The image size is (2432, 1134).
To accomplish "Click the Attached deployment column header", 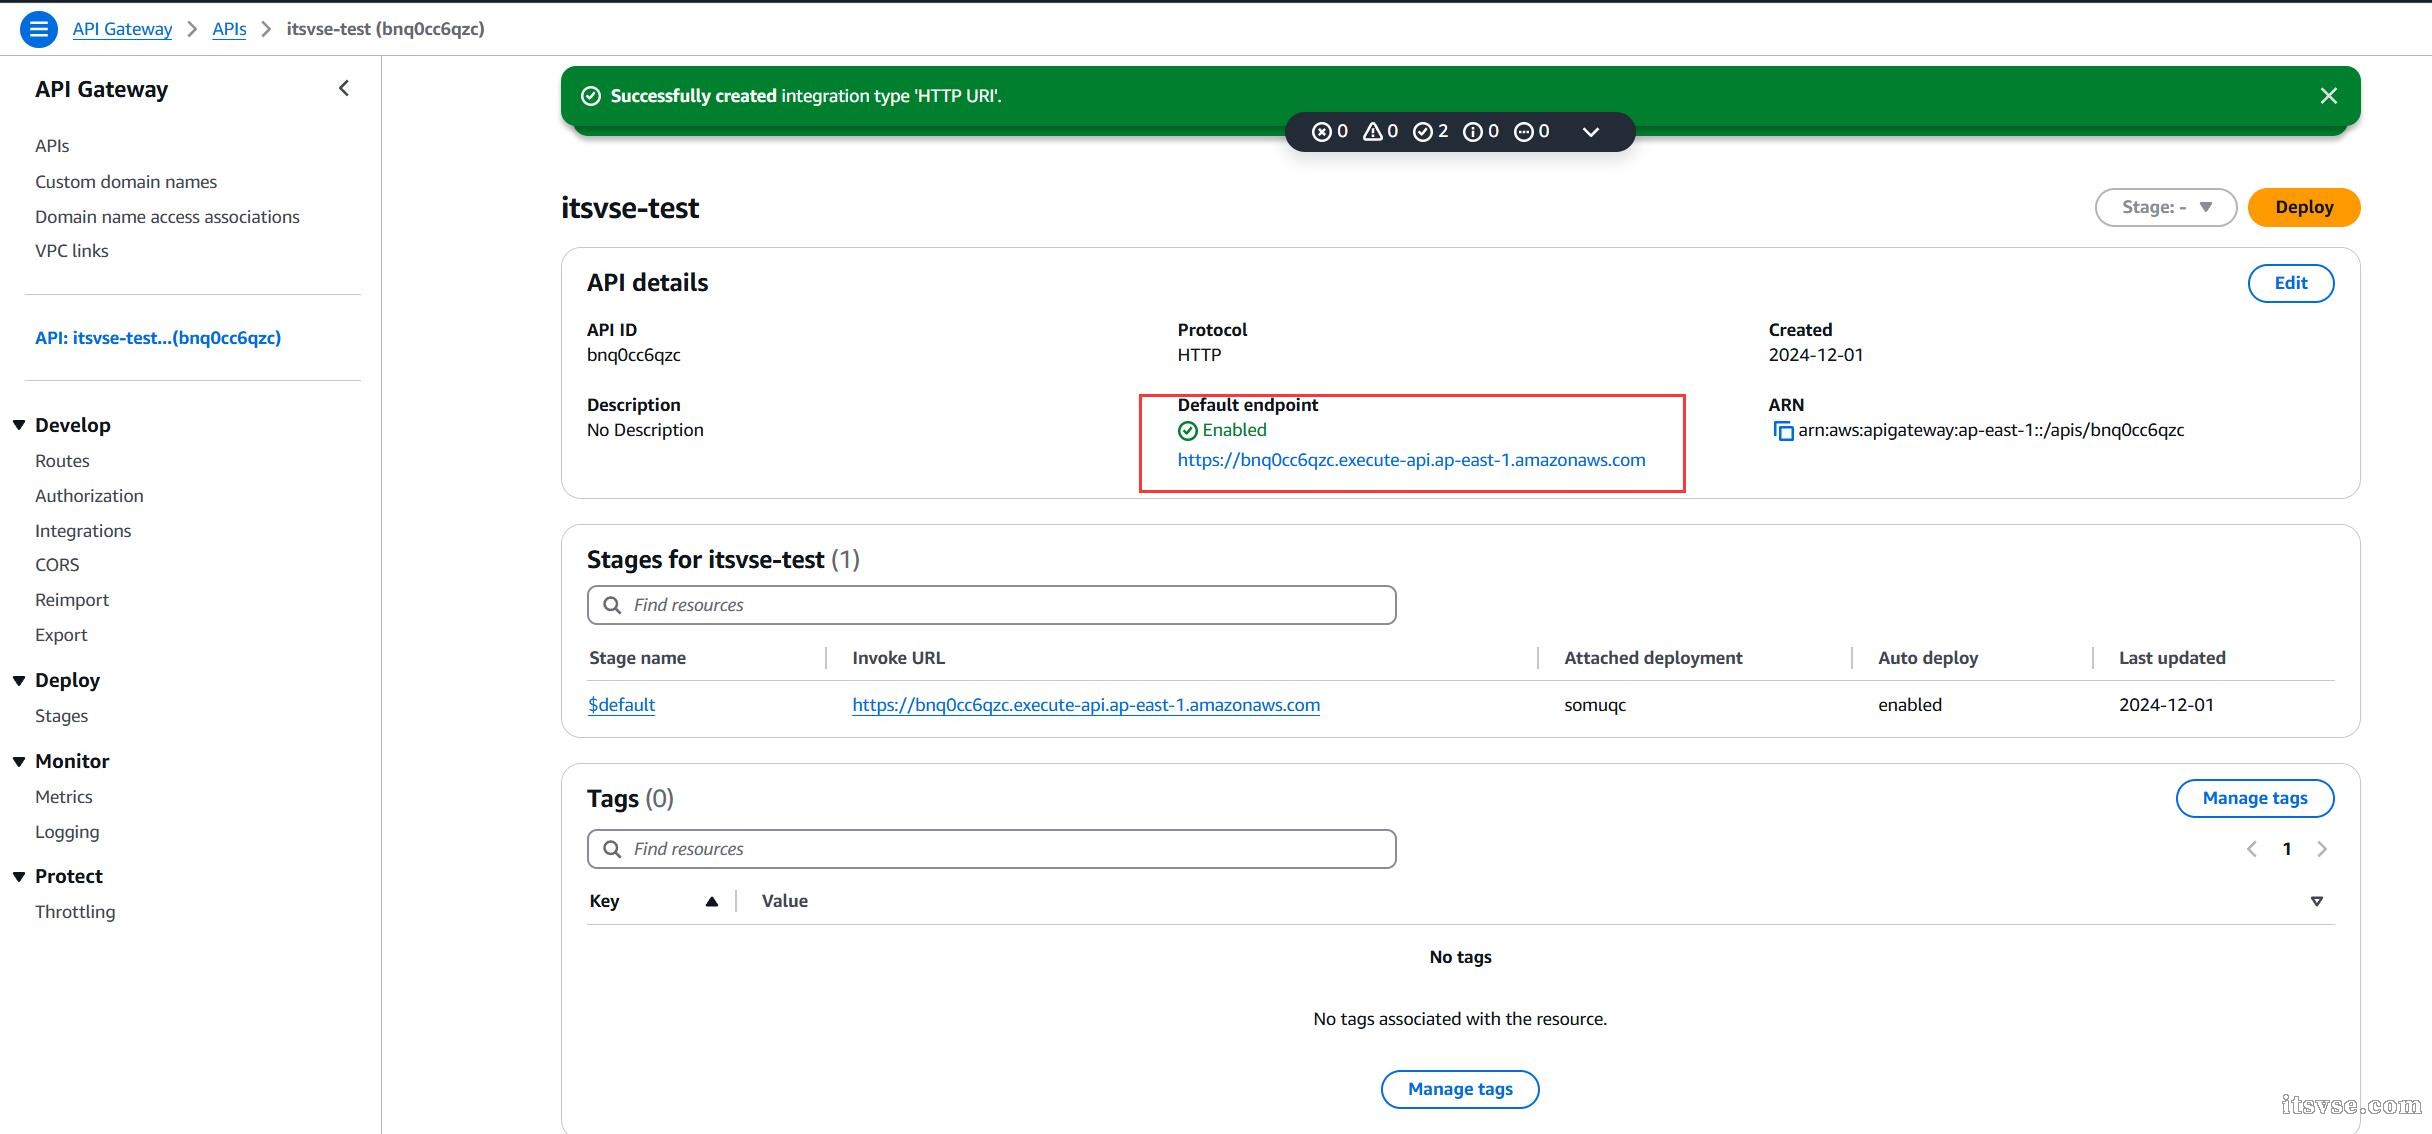I will click(x=1653, y=658).
